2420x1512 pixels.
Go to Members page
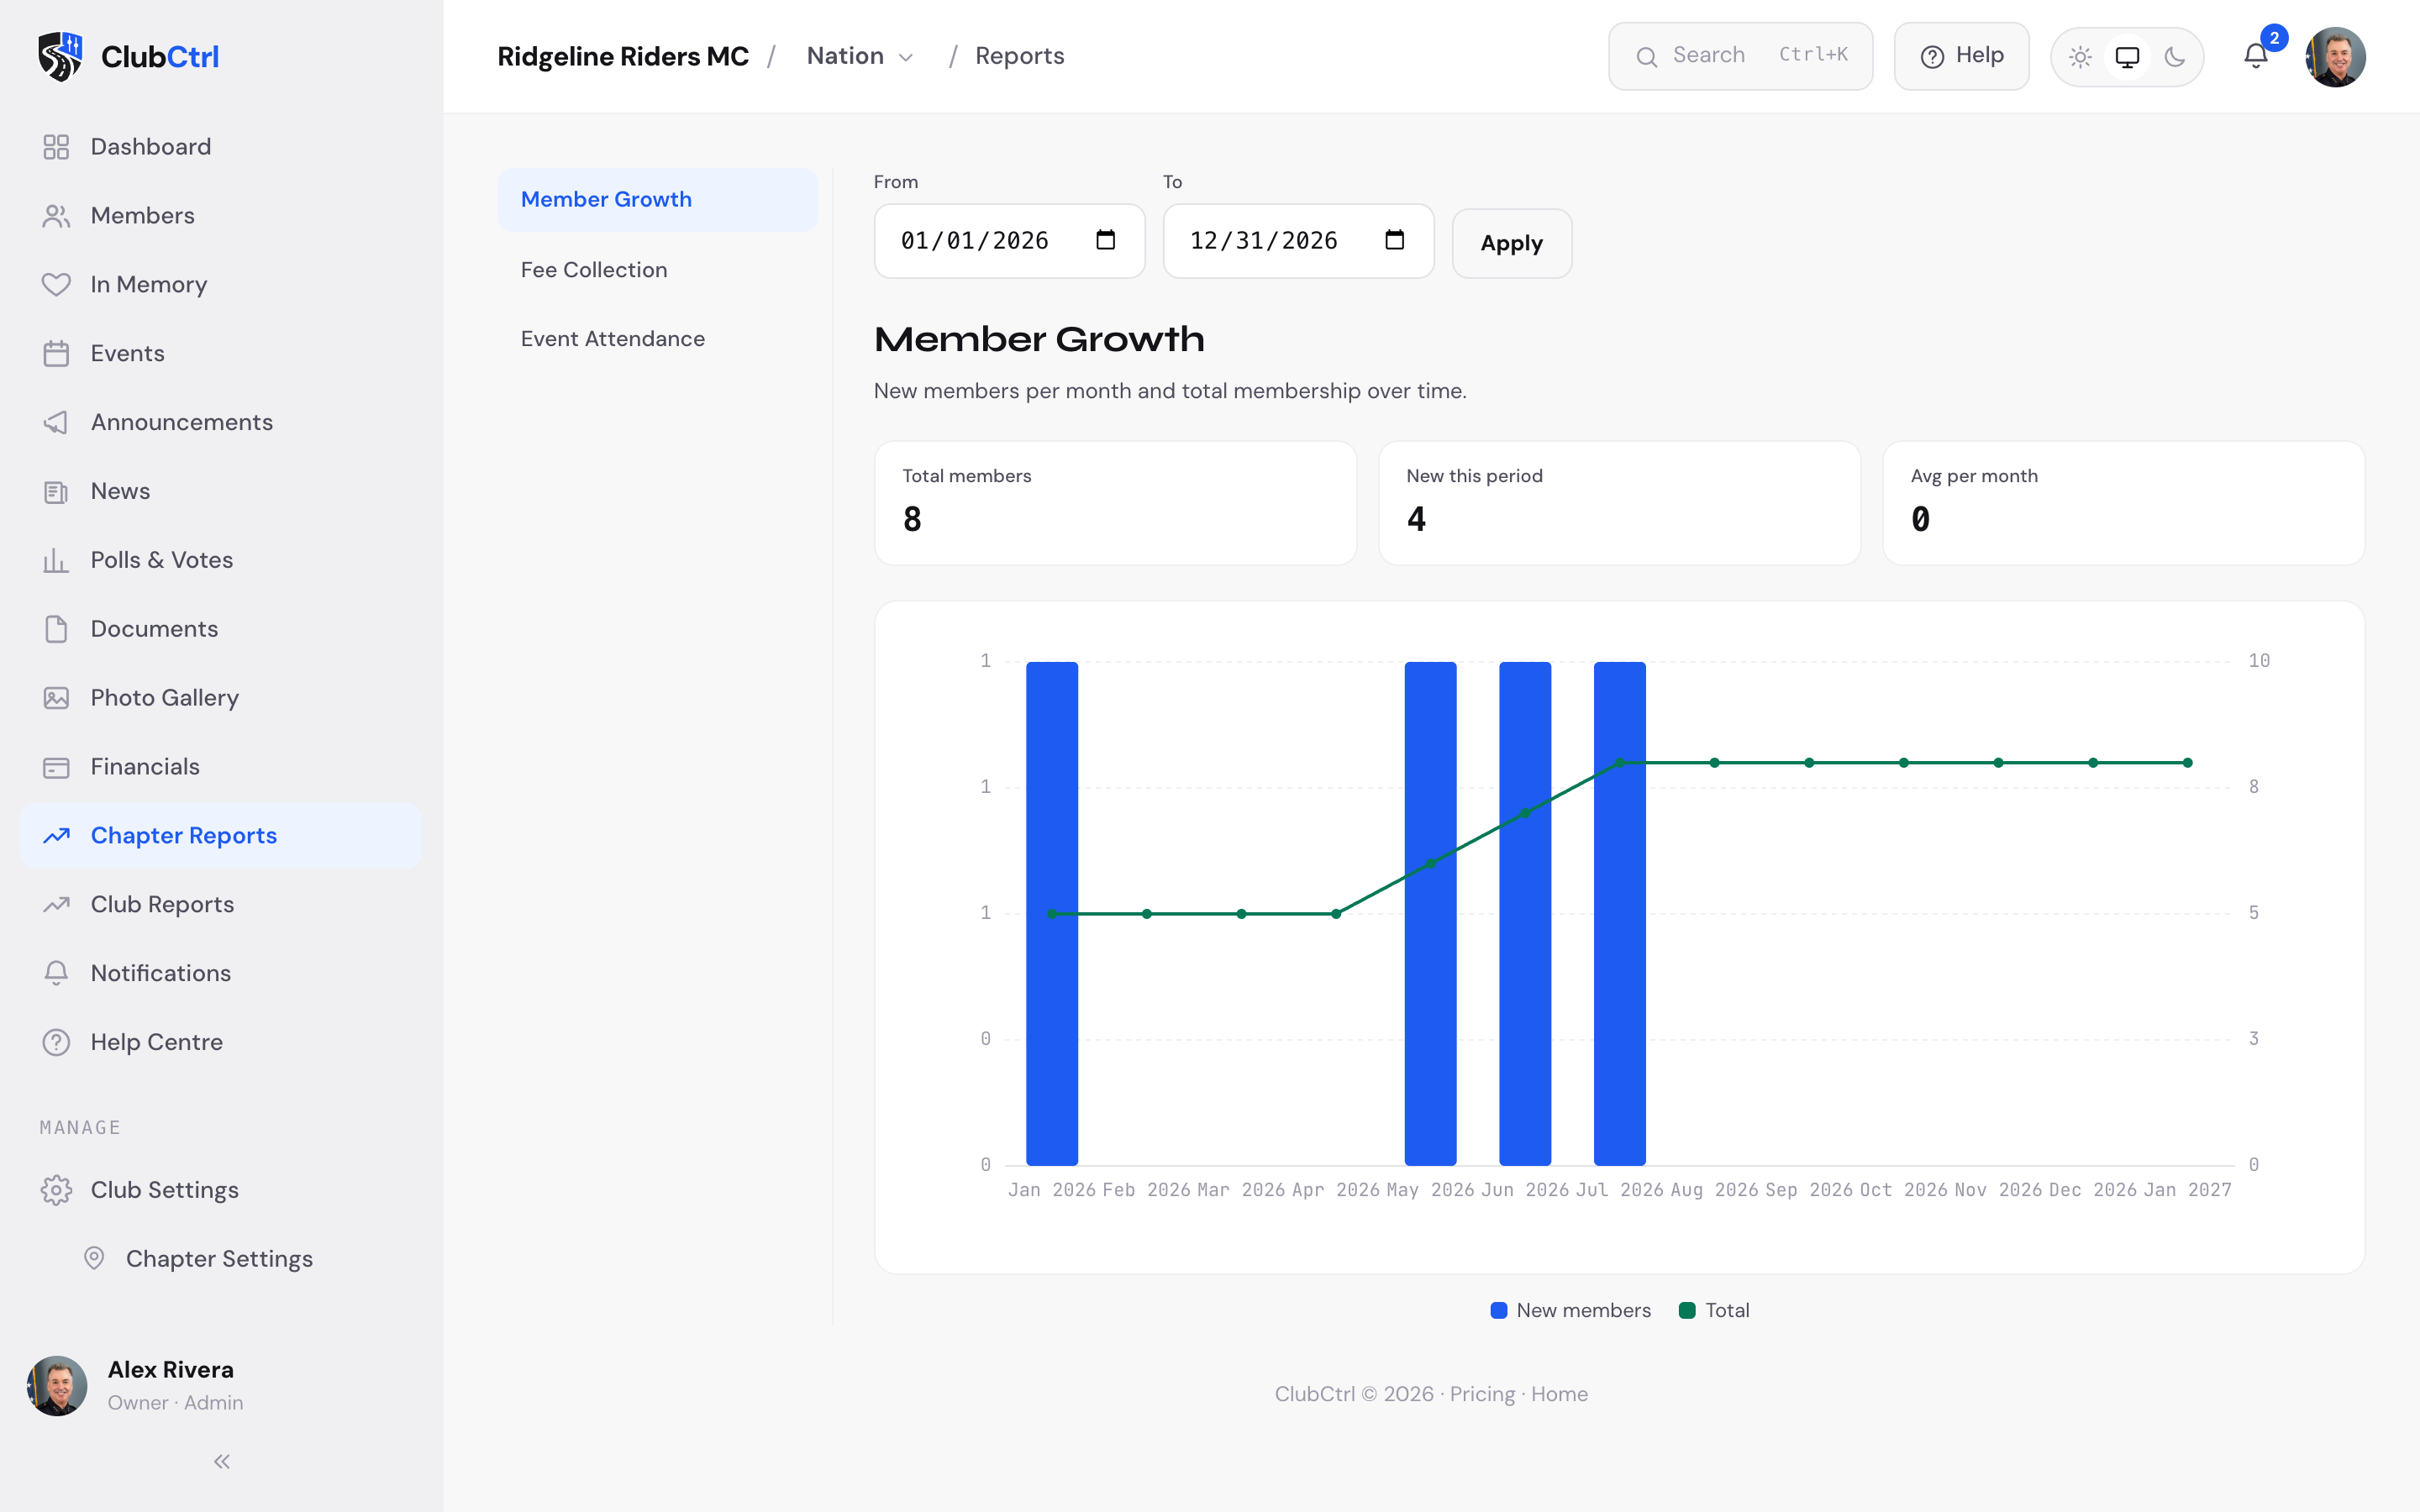coord(221,216)
